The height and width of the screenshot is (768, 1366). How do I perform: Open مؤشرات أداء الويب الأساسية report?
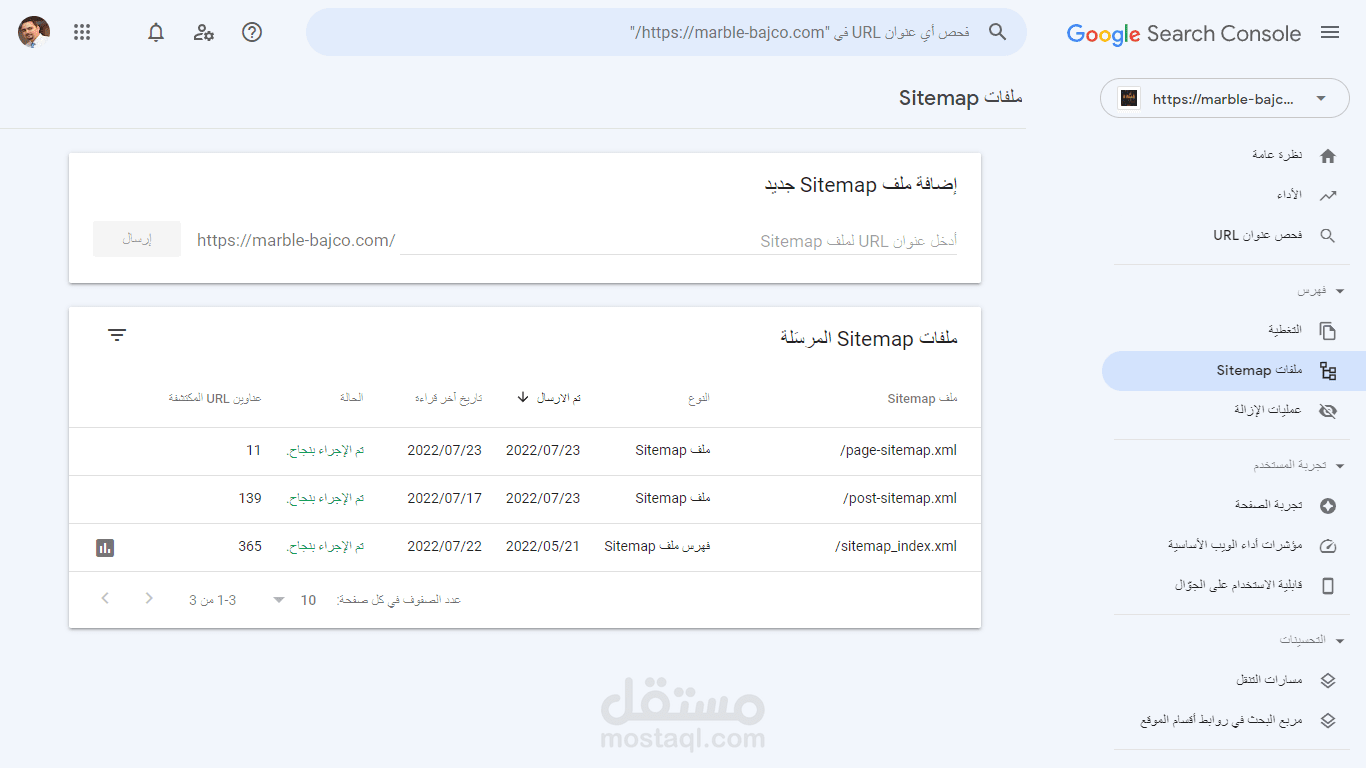pos(1234,546)
